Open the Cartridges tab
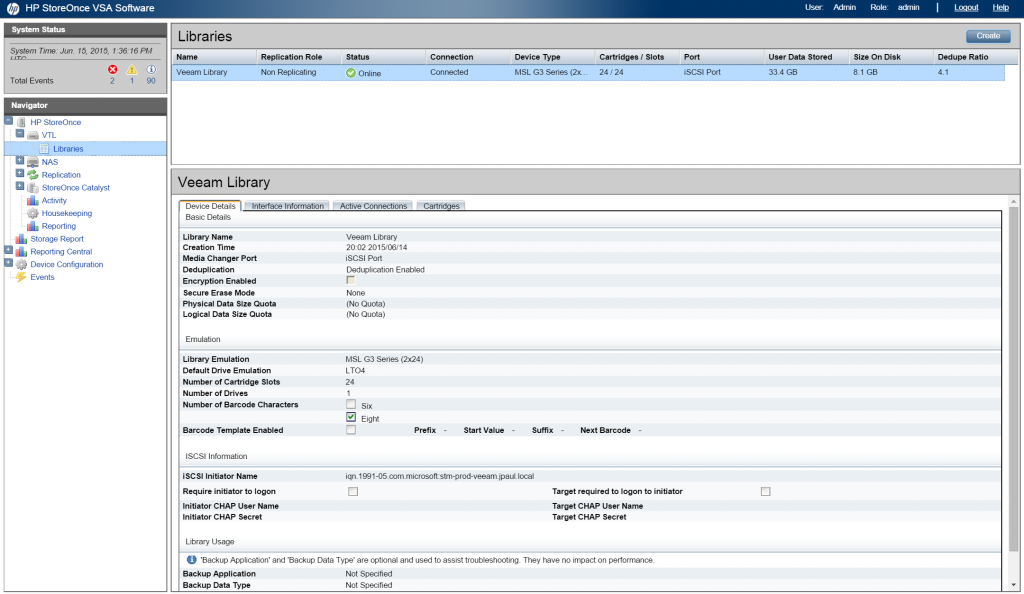This screenshot has height=594, width=1024. coord(441,206)
